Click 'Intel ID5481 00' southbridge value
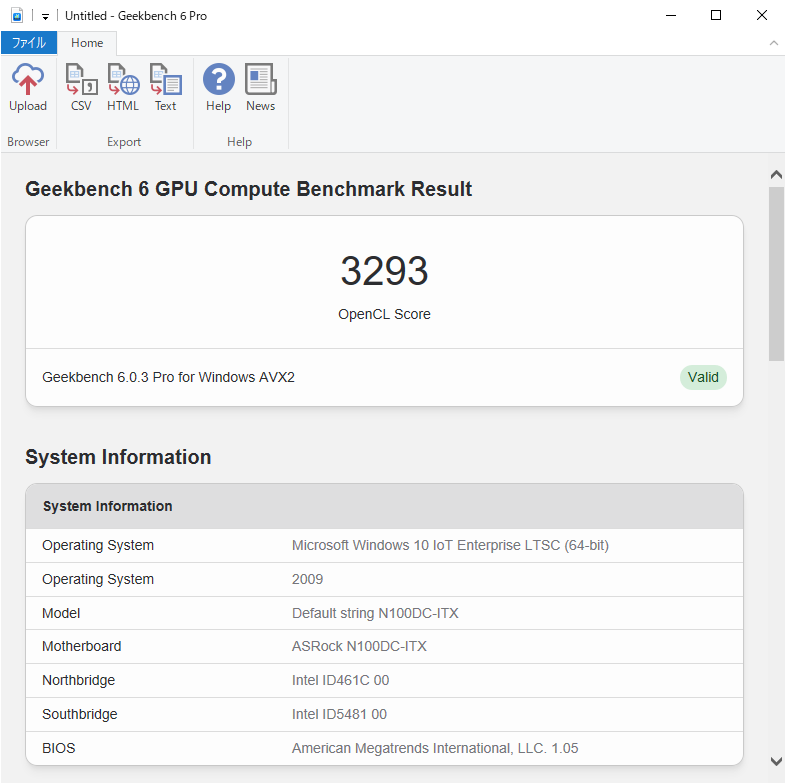The image size is (786, 784). (x=339, y=714)
